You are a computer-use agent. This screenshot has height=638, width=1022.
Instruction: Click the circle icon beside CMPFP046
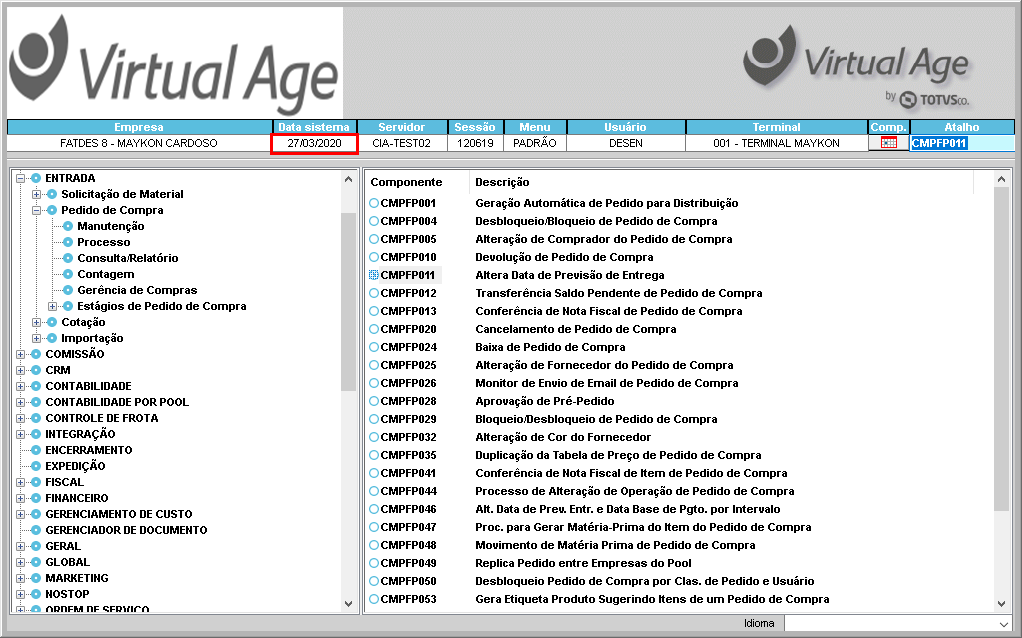coord(374,509)
